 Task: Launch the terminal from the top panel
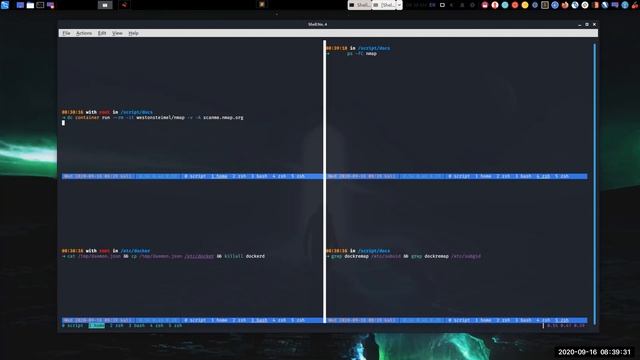pyautogui.click(x=40, y=5)
